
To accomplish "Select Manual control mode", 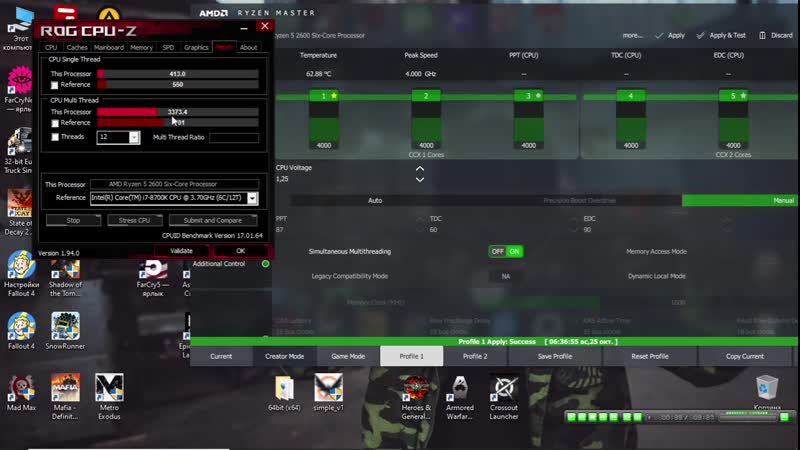I will click(x=740, y=201).
